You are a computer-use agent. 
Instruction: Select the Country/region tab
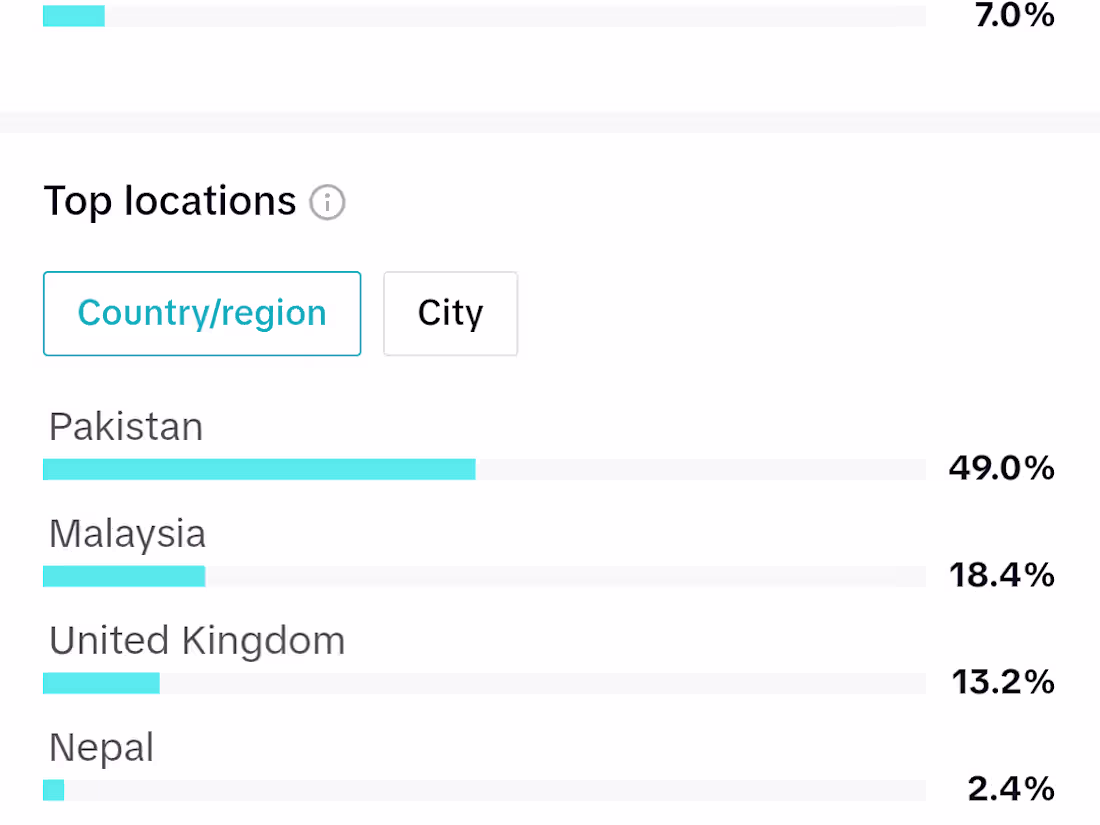click(202, 313)
